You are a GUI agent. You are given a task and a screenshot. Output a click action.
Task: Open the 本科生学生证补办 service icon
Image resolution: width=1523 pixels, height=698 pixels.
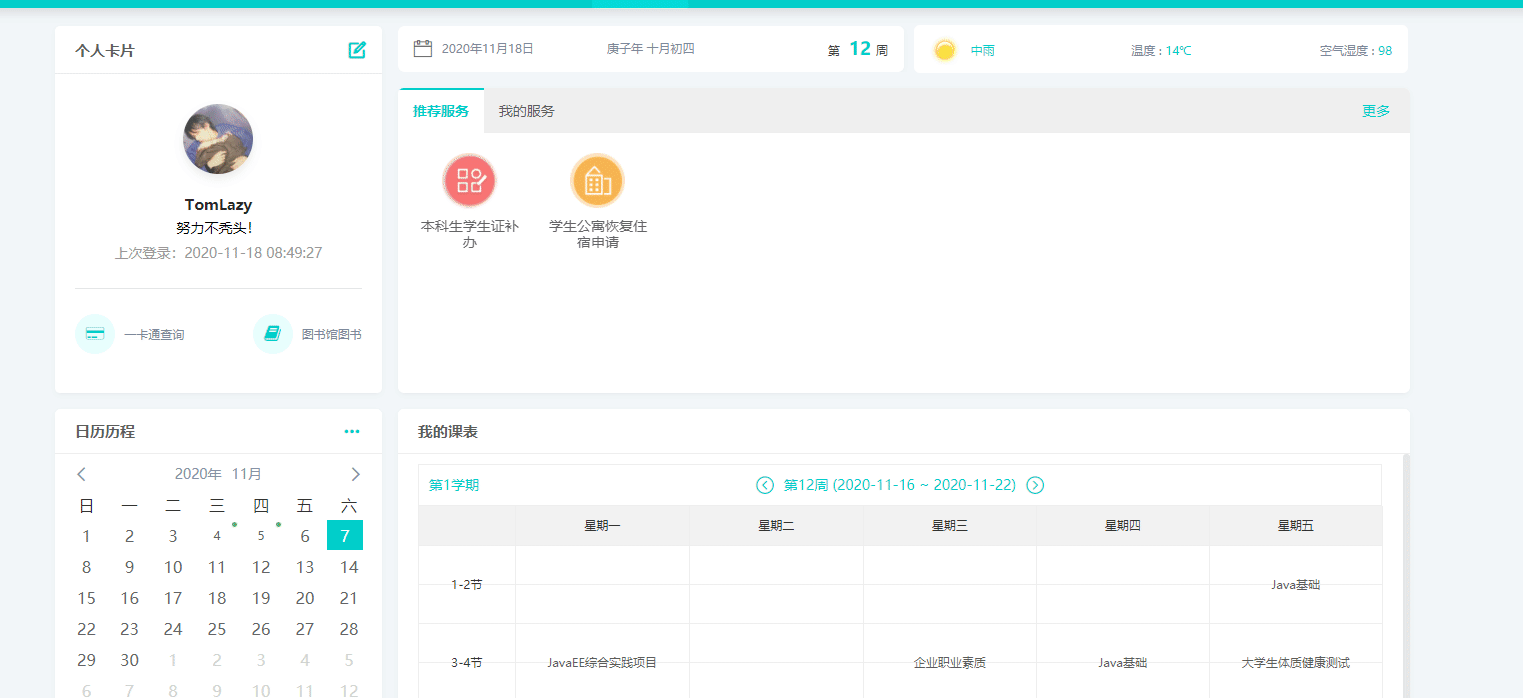[x=470, y=180]
